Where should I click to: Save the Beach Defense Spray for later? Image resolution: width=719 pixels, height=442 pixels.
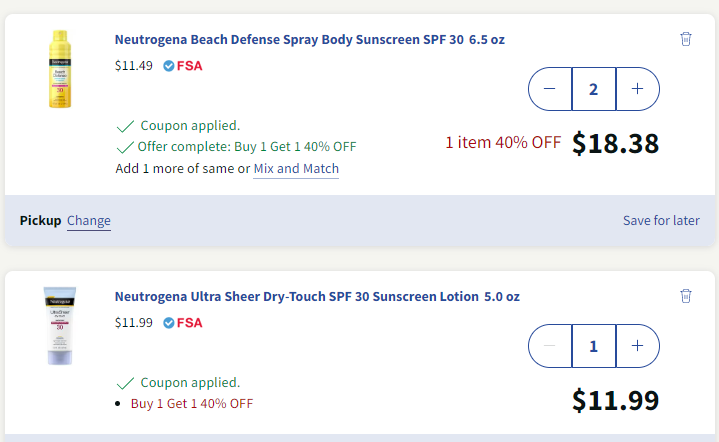pos(661,221)
